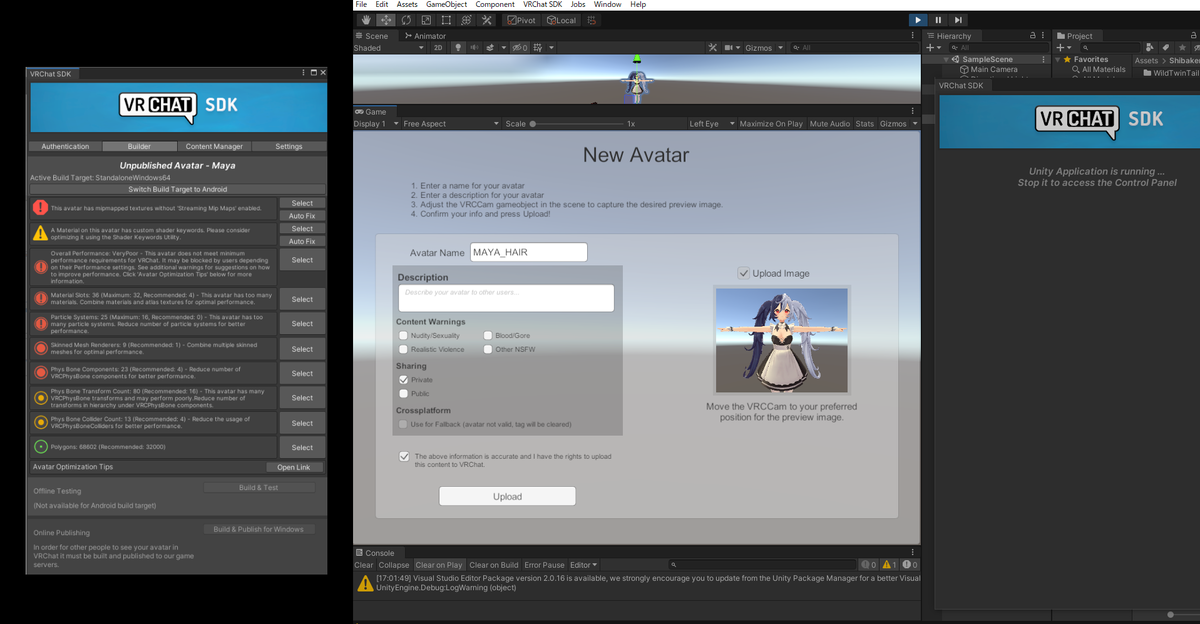Tick Other NSFW content warning
The width and height of the screenshot is (1200, 624).
(488, 350)
